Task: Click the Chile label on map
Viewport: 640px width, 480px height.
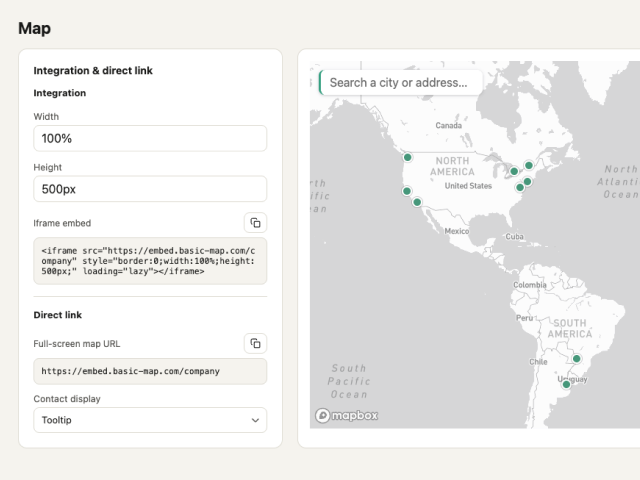Action: pyautogui.click(x=538, y=362)
